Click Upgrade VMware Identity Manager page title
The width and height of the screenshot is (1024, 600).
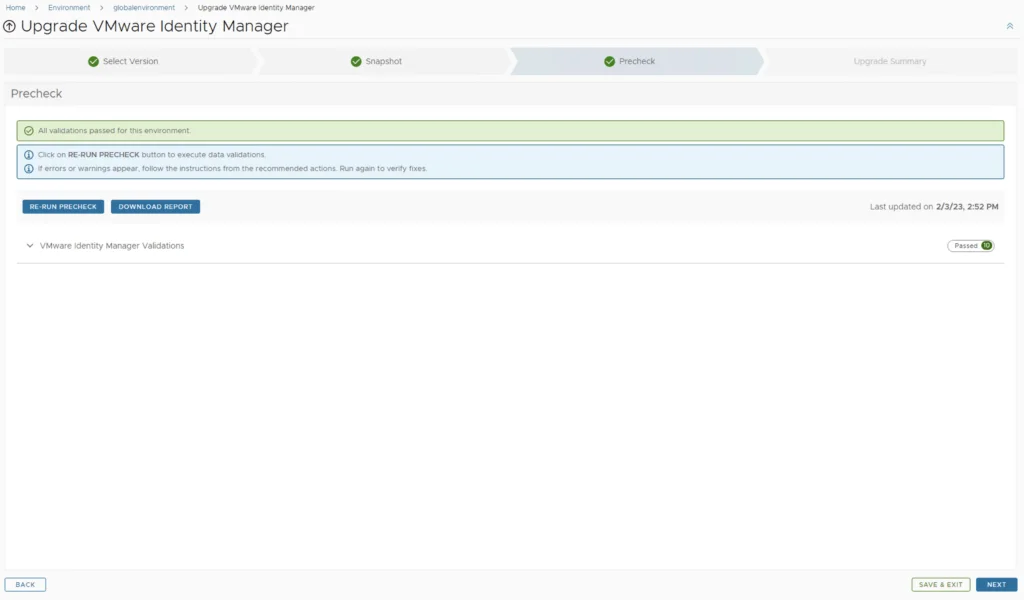tap(155, 26)
